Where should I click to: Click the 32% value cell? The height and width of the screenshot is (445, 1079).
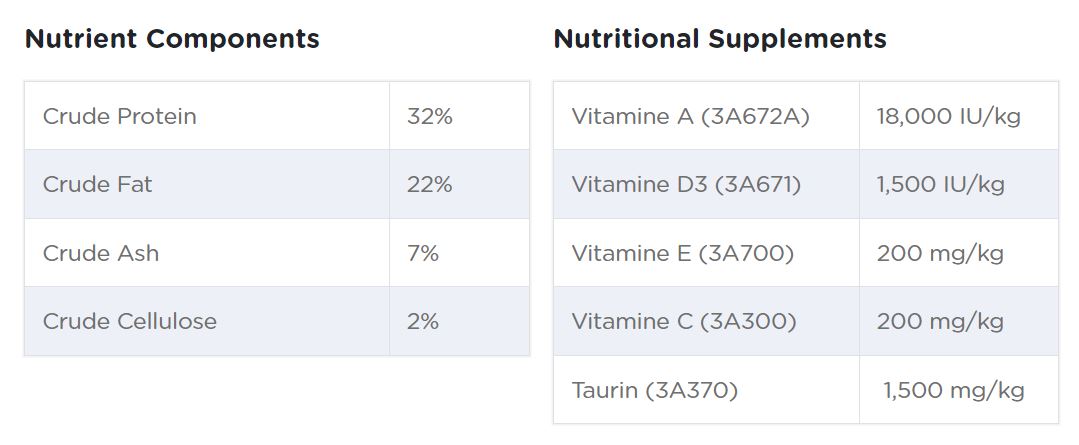pos(430,116)
